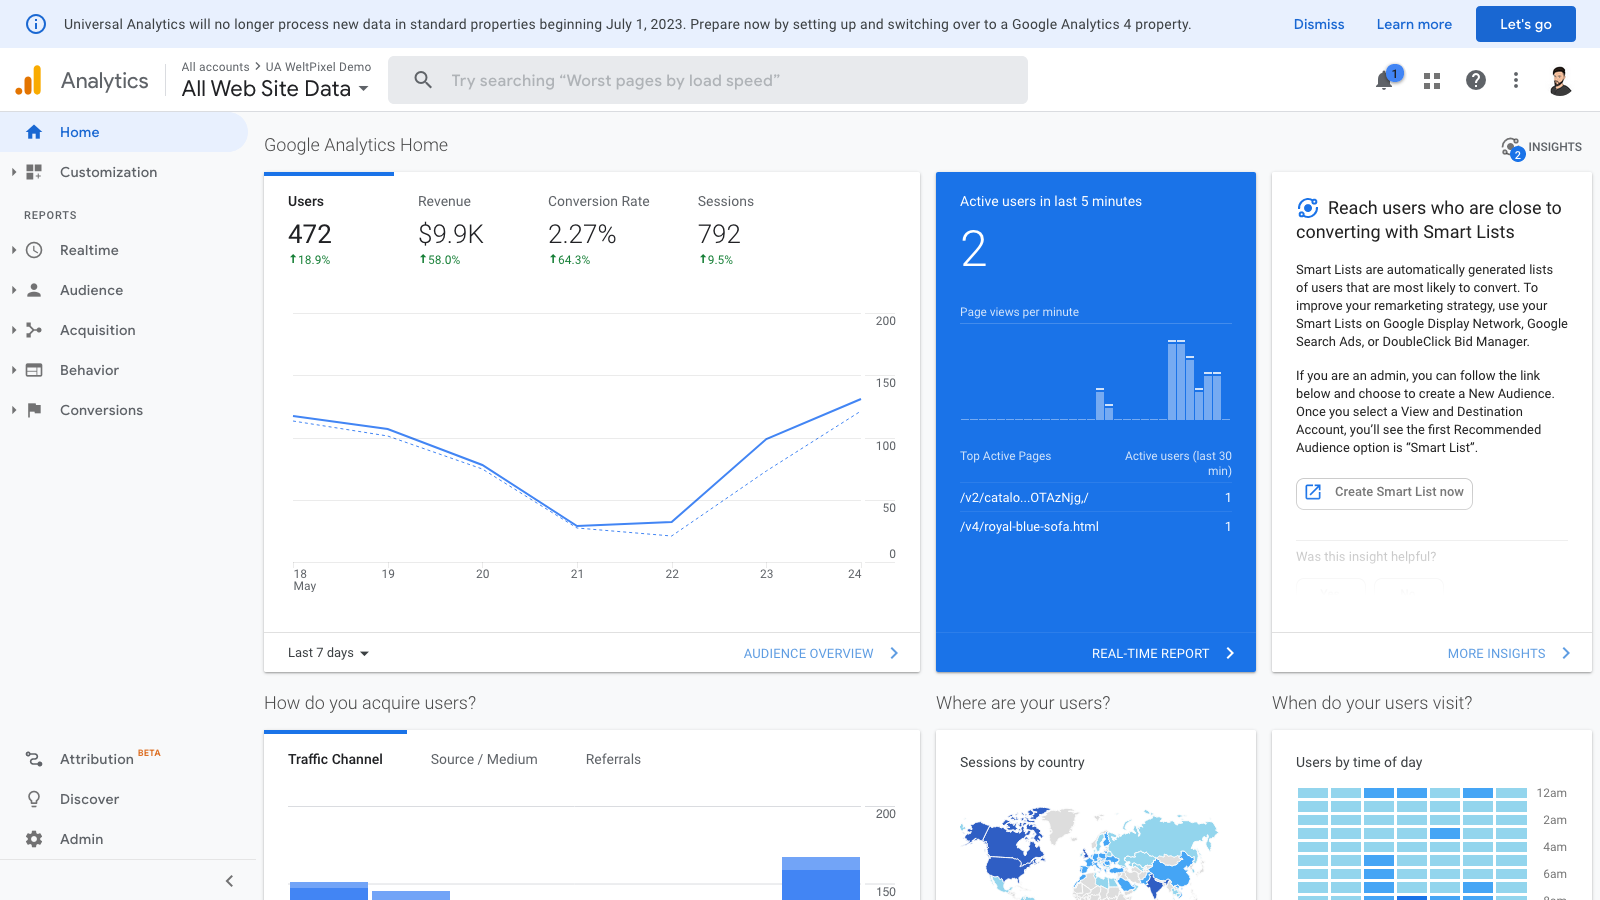Screen dimensions: 1600x900
Task: Click the Conversions flag icon
Action: tap(34, 410)
